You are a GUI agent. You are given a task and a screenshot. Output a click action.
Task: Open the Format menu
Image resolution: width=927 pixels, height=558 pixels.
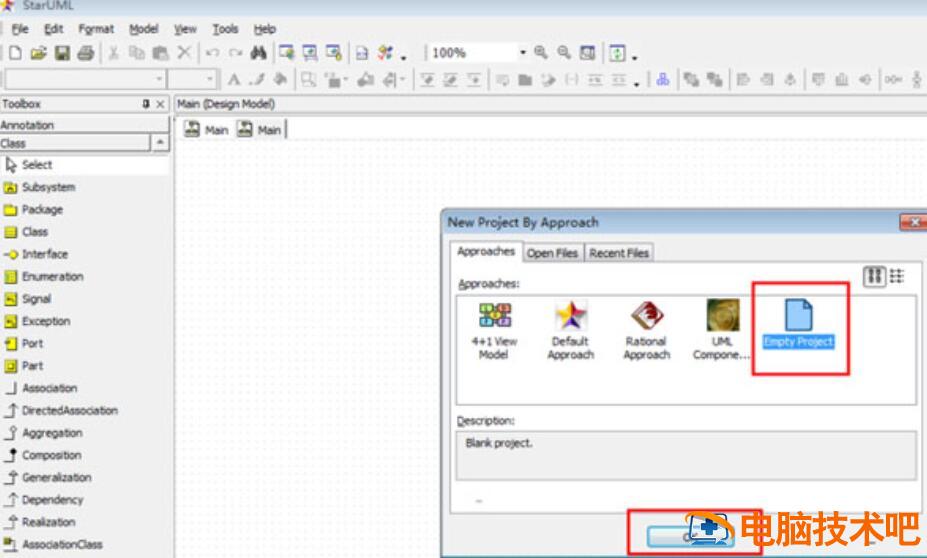tap(96, 29)
